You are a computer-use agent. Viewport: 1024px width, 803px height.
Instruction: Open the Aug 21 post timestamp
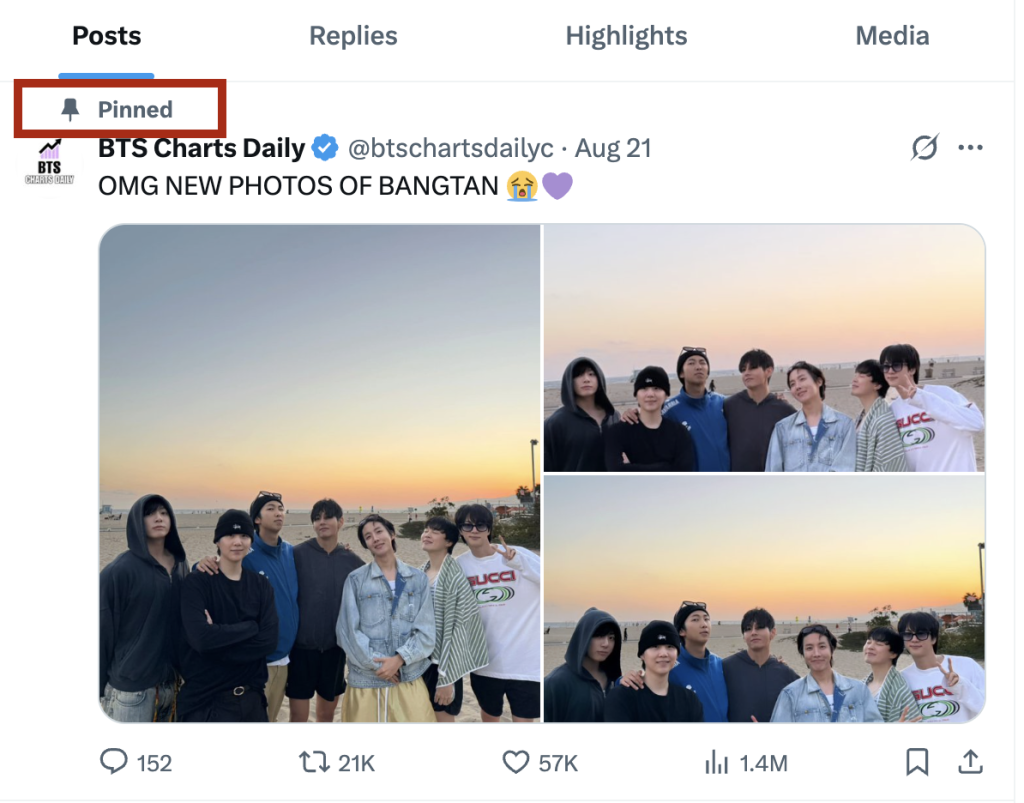tap(613, 149)
